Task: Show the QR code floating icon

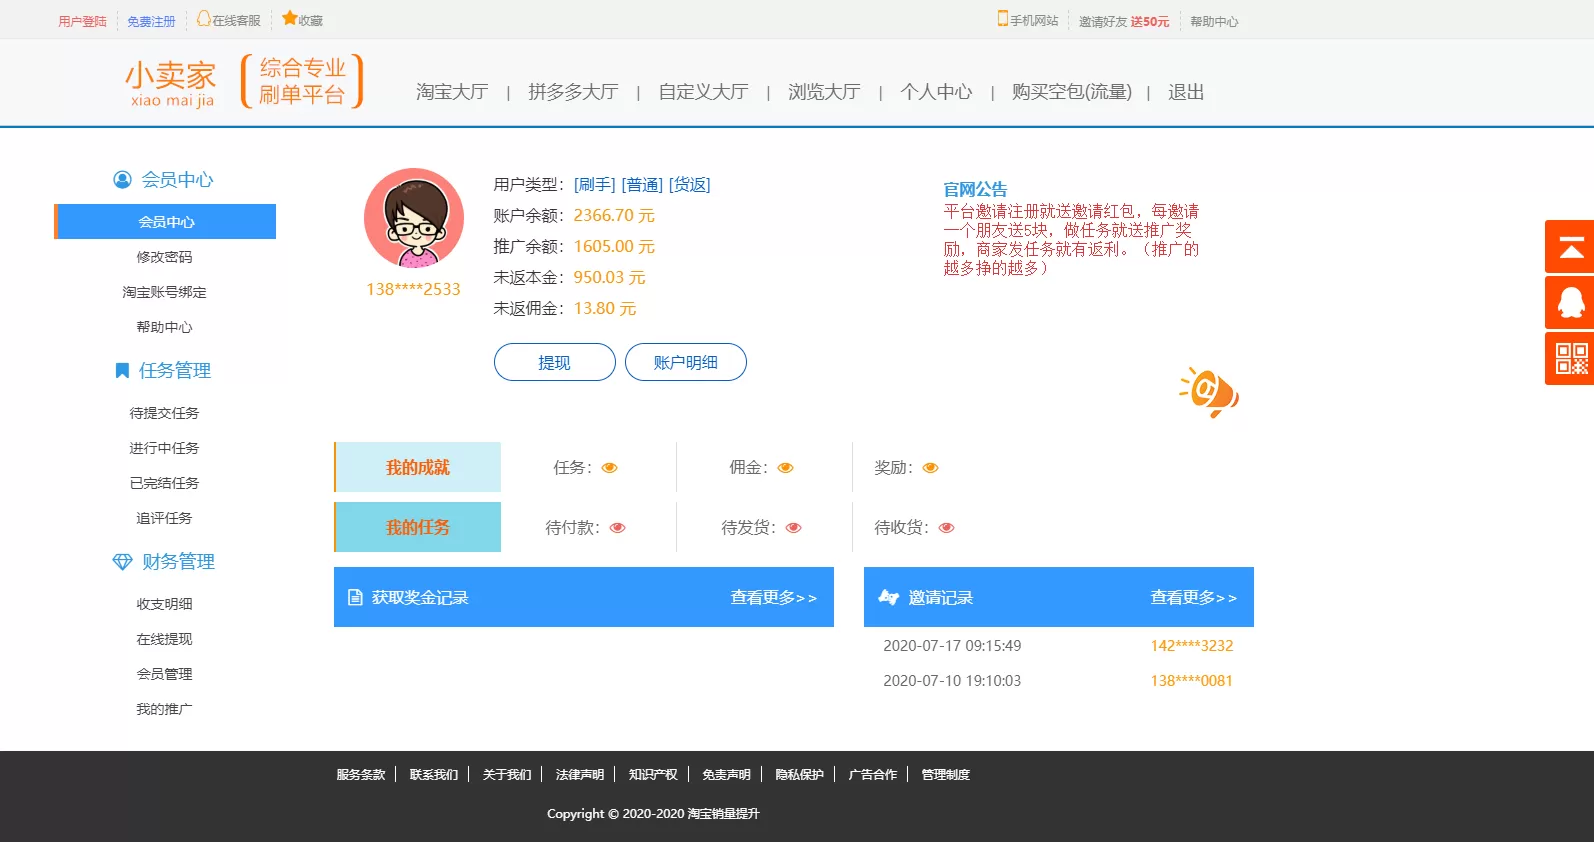Action: 1570,359
